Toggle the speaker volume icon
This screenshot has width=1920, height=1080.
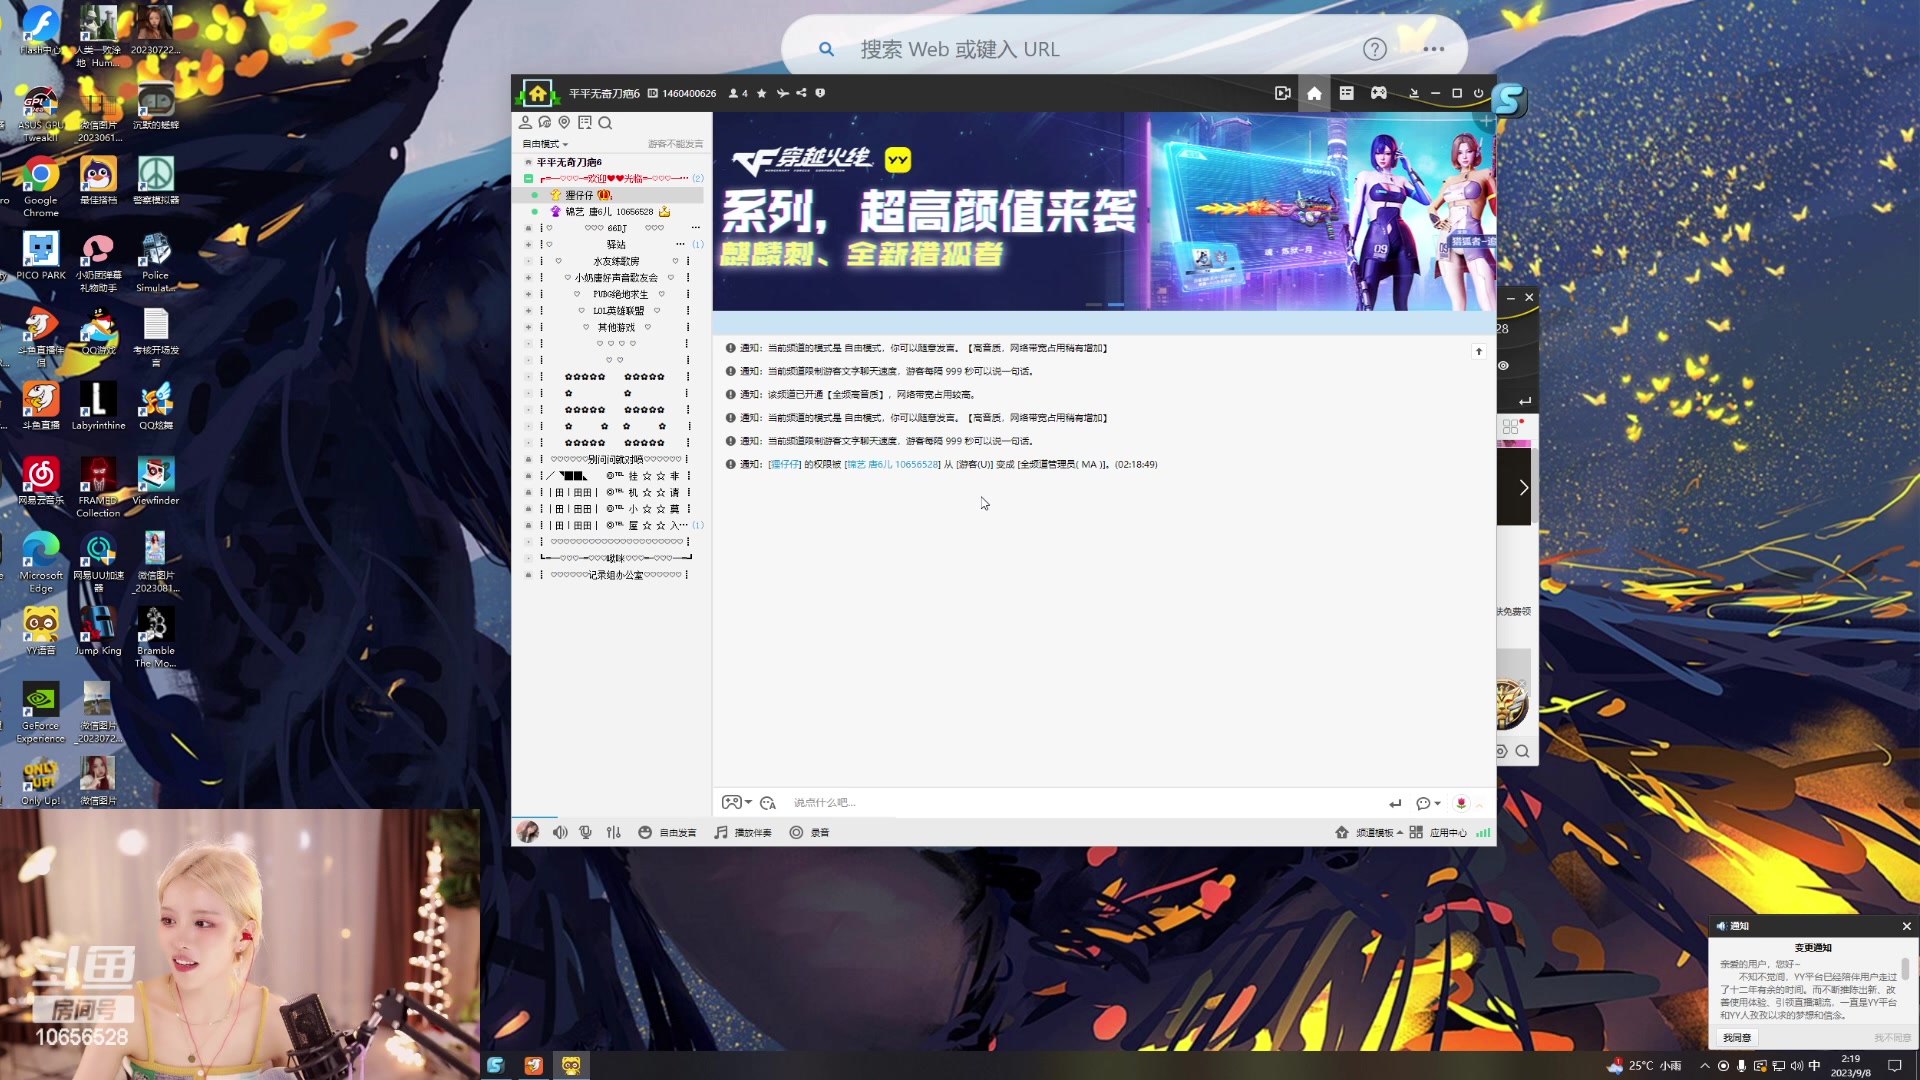pyautogui.click(x=560, y=833)
